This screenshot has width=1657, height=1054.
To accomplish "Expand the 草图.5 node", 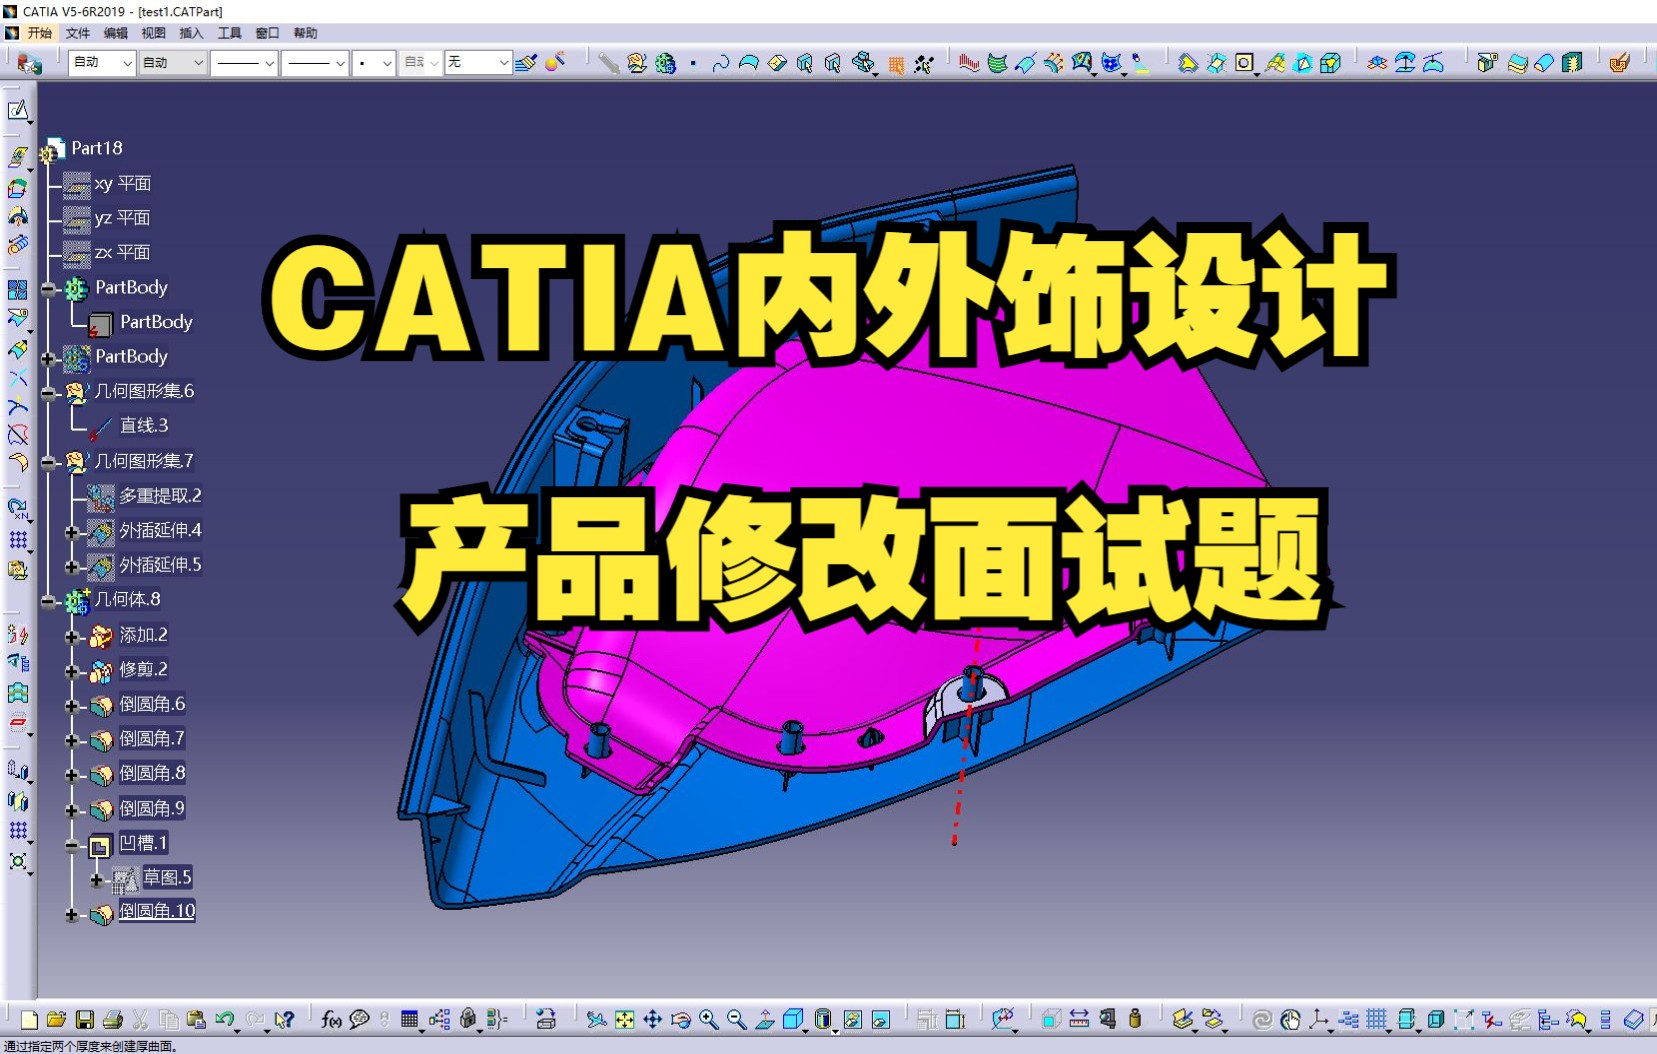I will pos(97,880).
